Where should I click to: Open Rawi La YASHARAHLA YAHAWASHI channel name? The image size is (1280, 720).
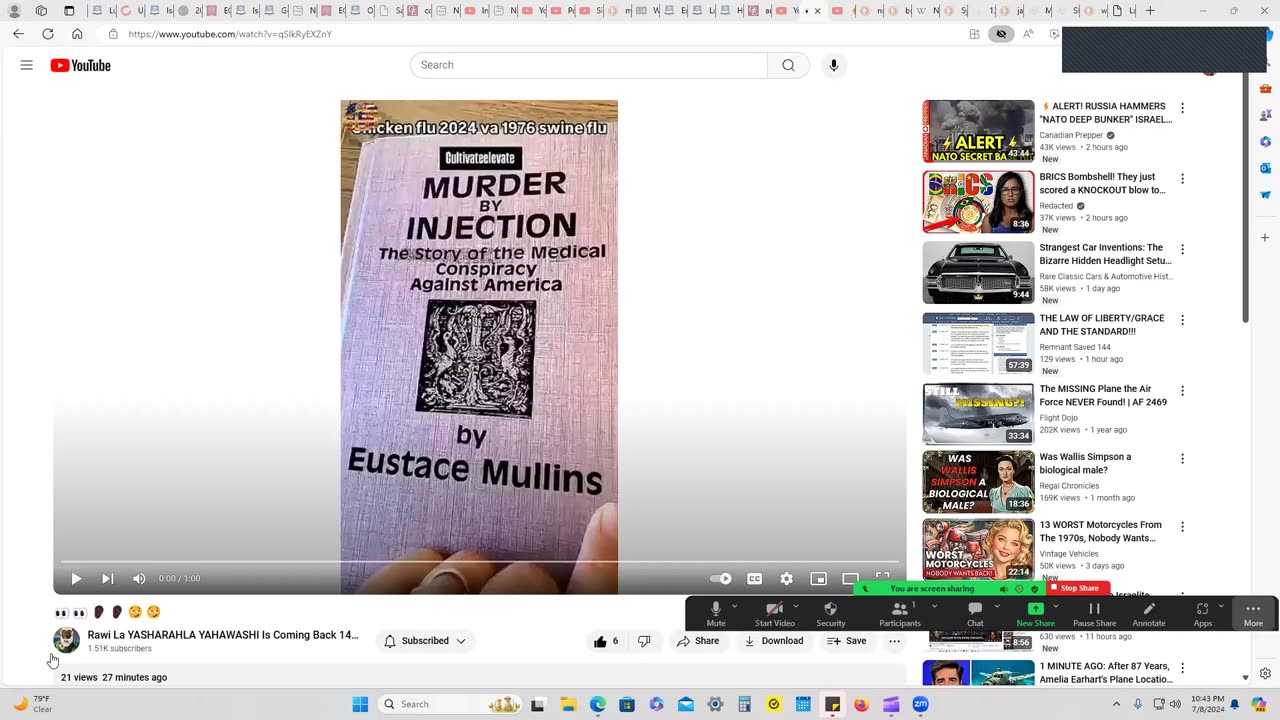[x=223, y=635]
